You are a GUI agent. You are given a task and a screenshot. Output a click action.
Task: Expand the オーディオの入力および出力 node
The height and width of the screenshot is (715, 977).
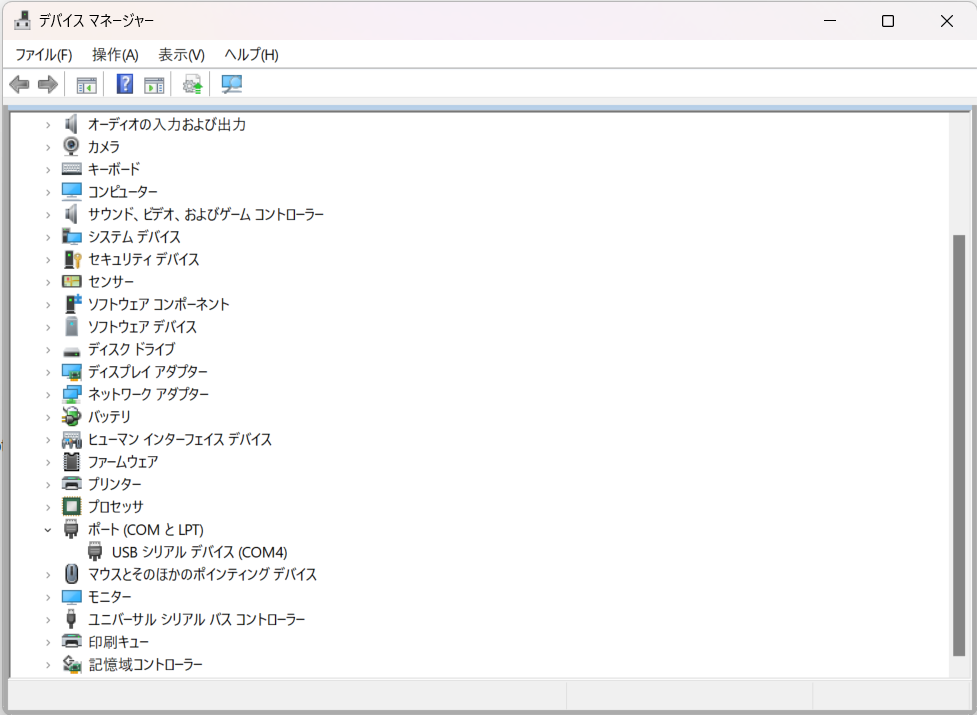48,125
